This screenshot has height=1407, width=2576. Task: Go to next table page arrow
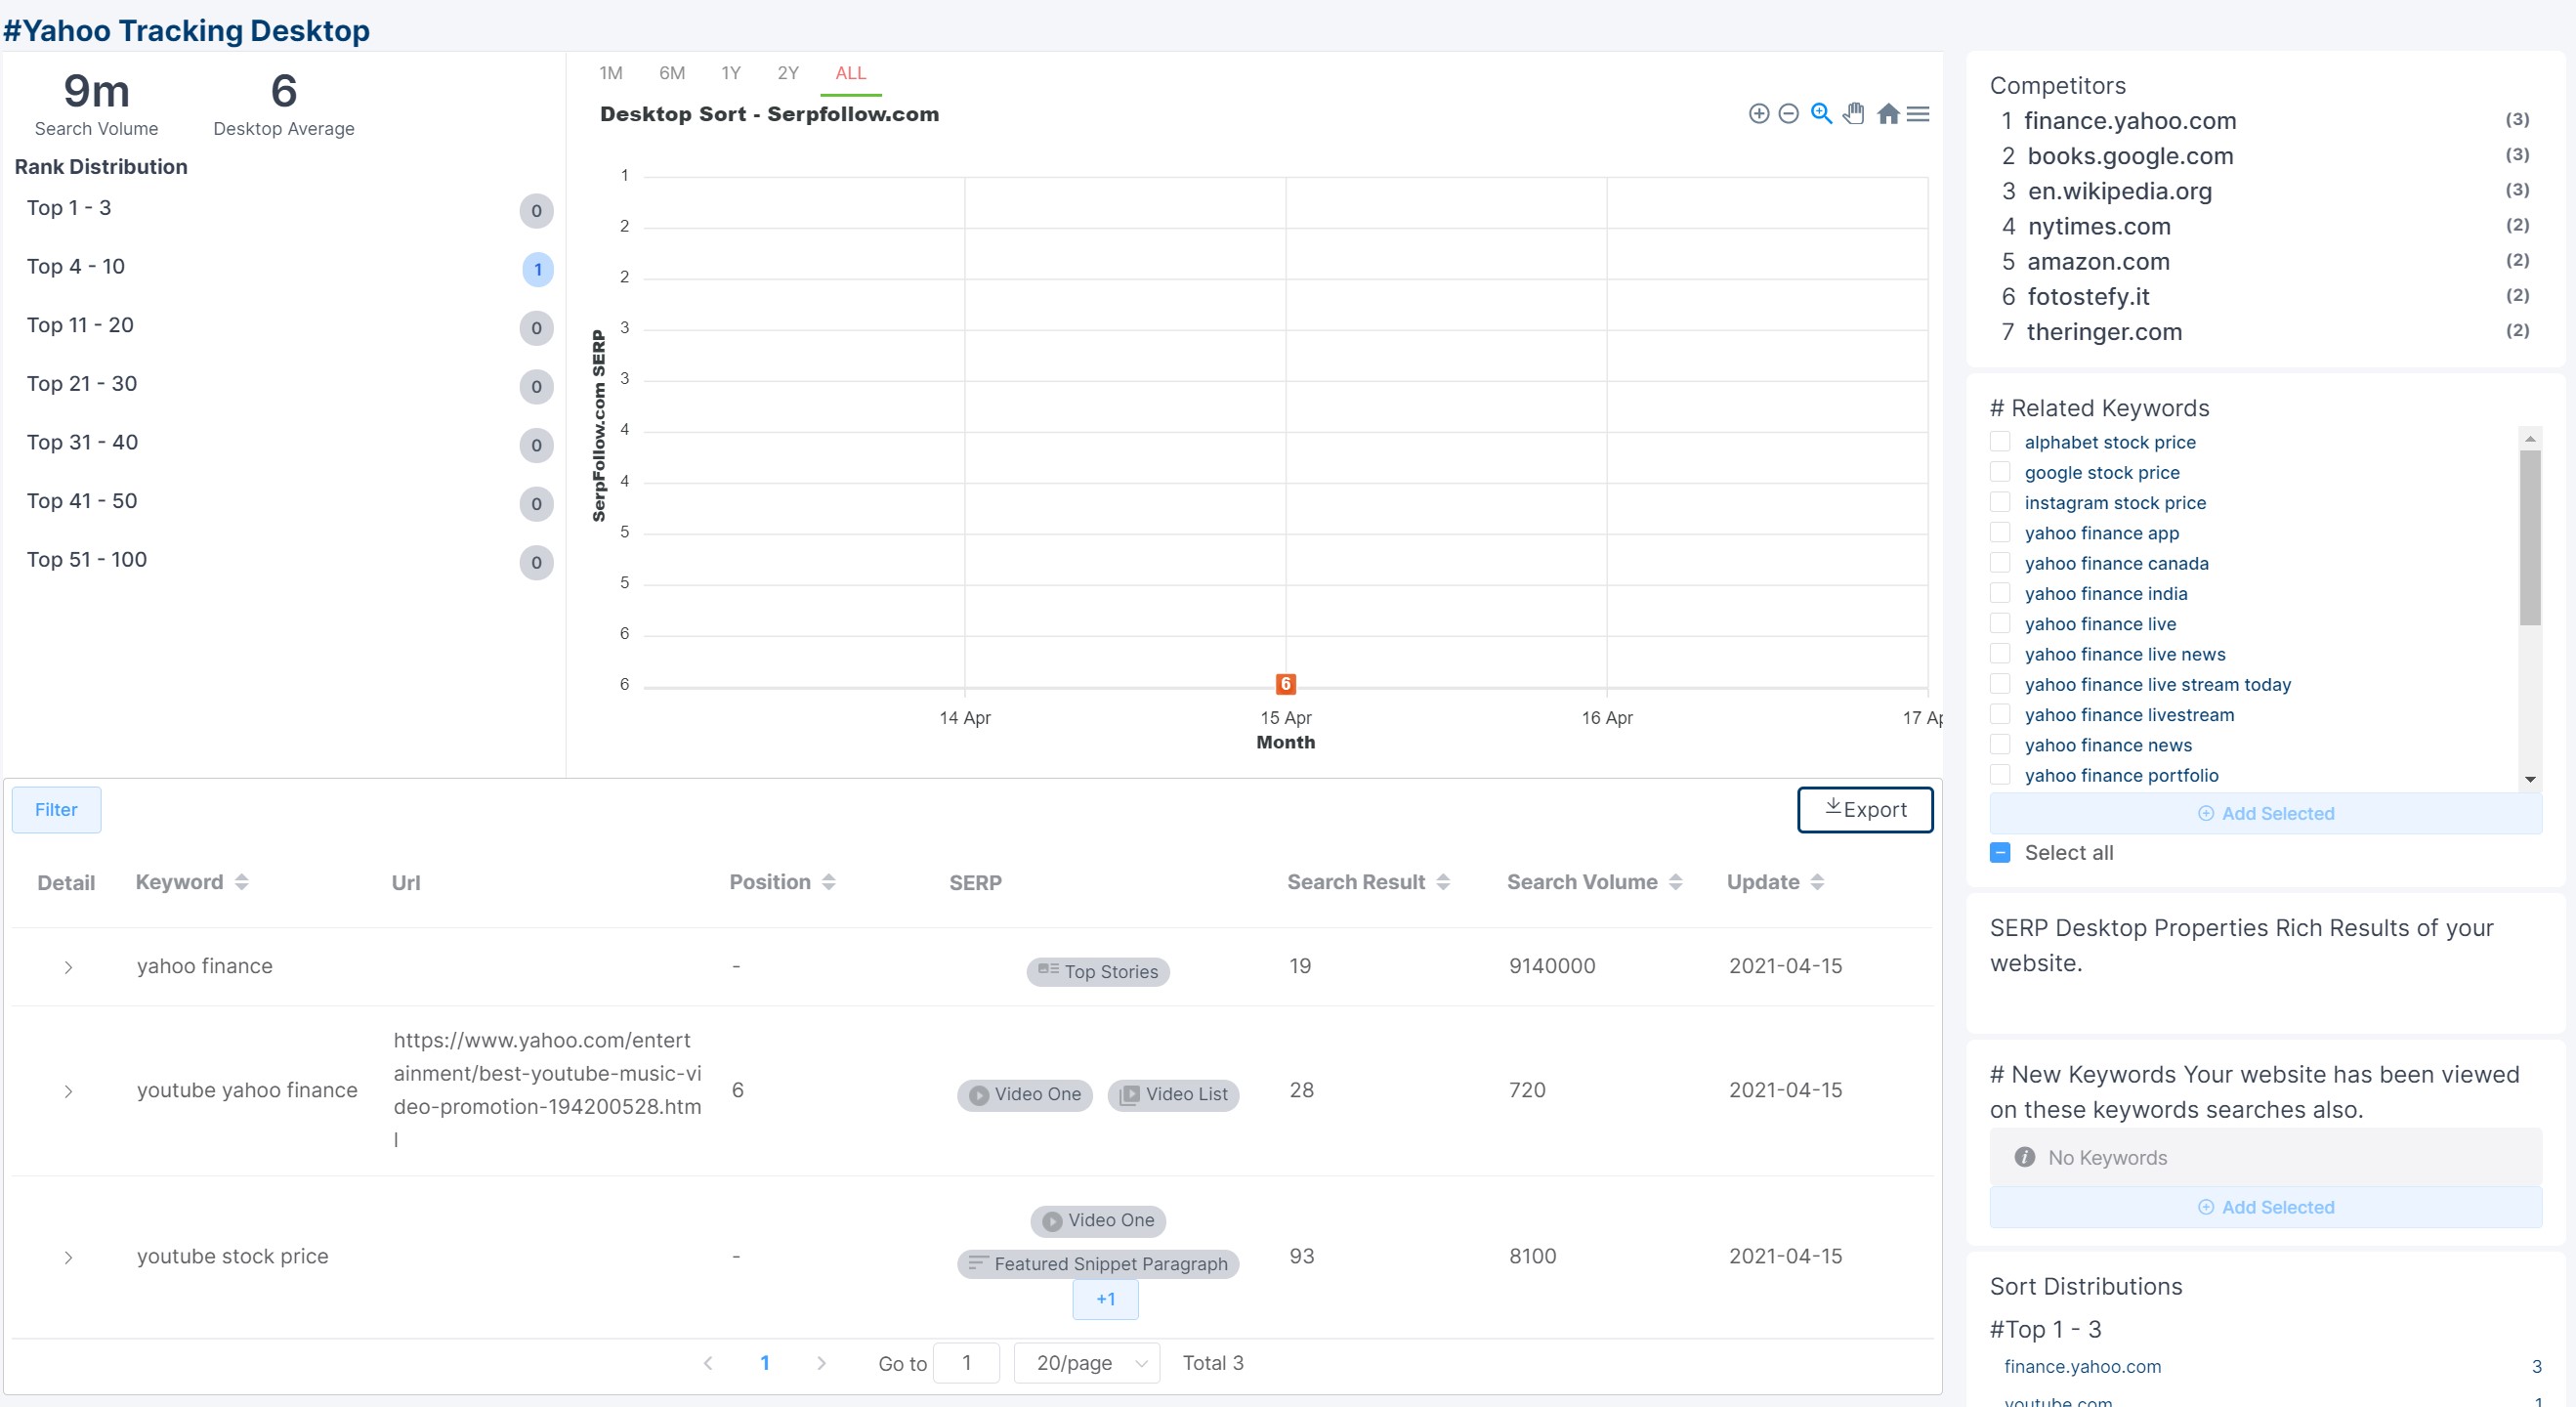coord(821,1363)
